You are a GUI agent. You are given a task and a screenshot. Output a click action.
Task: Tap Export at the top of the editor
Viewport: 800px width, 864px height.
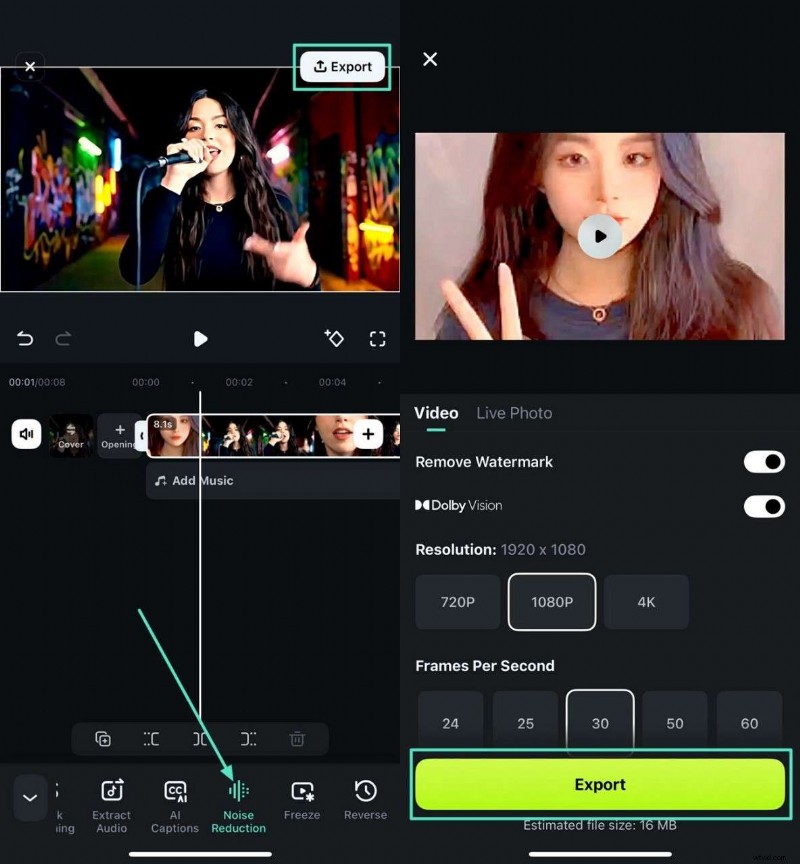click(x=342, y=66)
